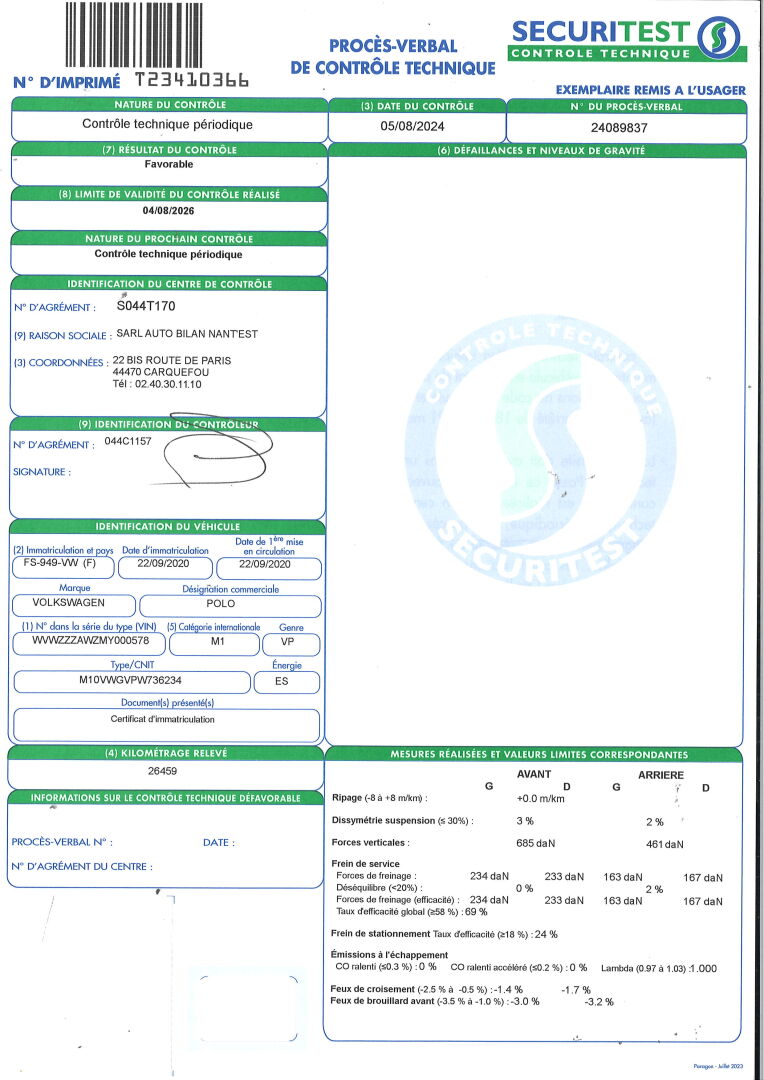This screenshot has width=764, height=1080.
Task: Click the international category field M1
Action: 214,645
